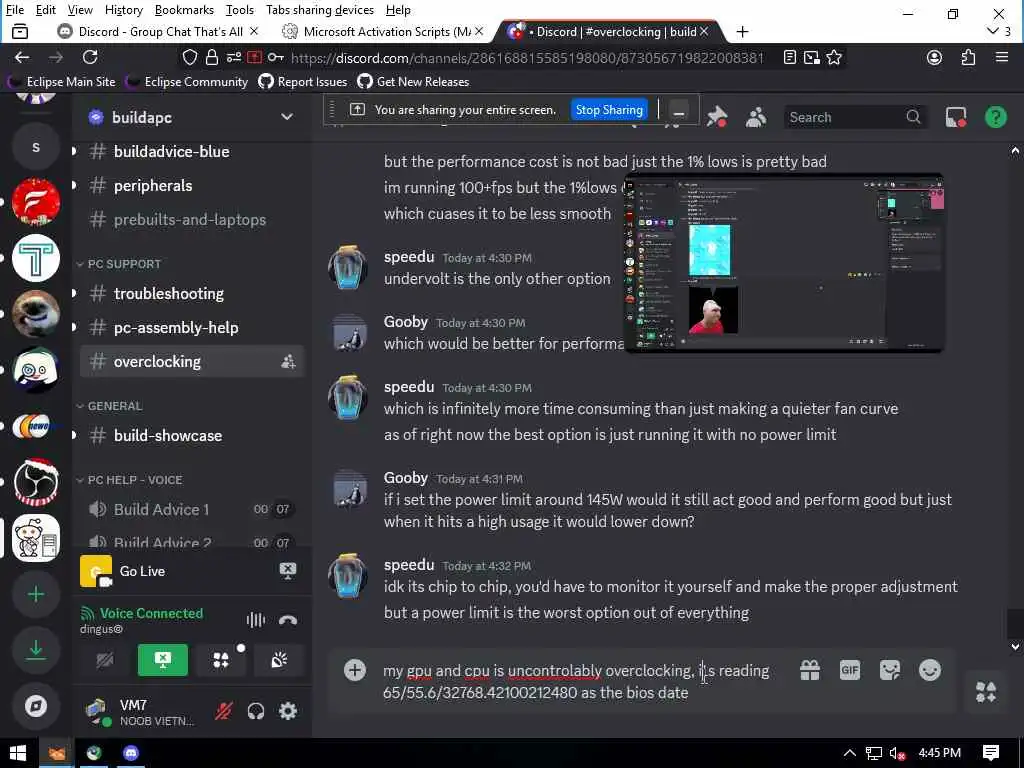This screenshot has width=1024, height=768.
Task: Open Discord from the taskbar
Action: (131, 753)
